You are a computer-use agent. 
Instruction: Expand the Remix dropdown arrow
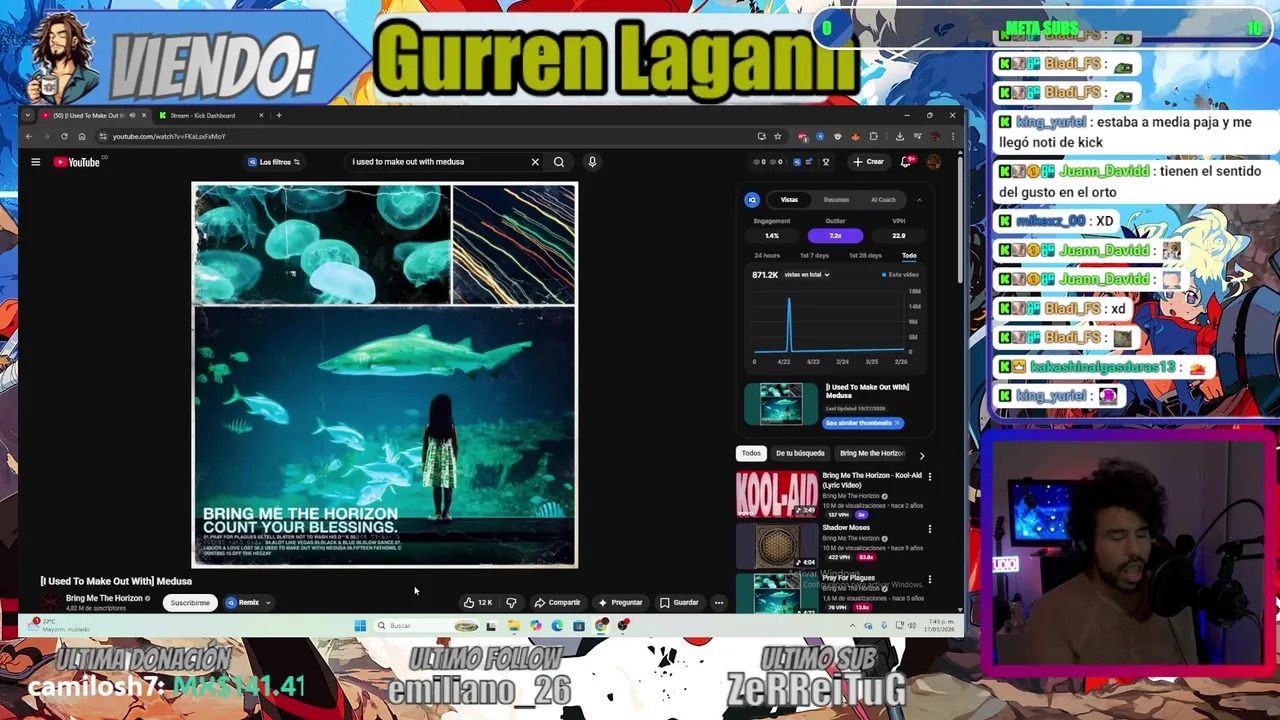(x=268, y=603)
